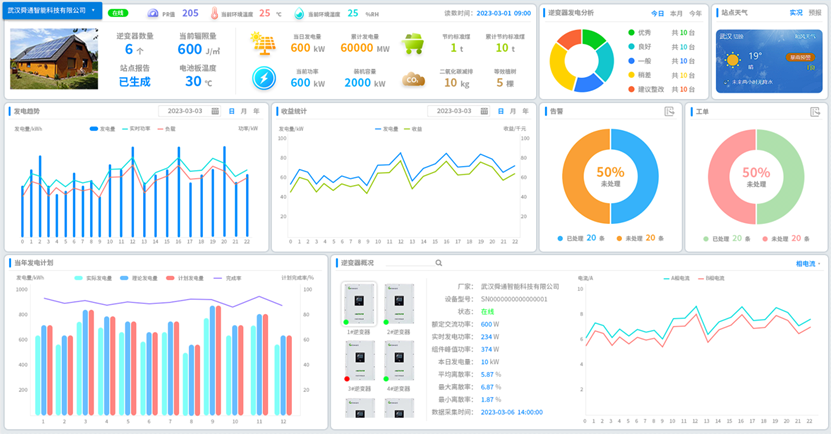Open the company name dropdown at top left

coord(94,10)
